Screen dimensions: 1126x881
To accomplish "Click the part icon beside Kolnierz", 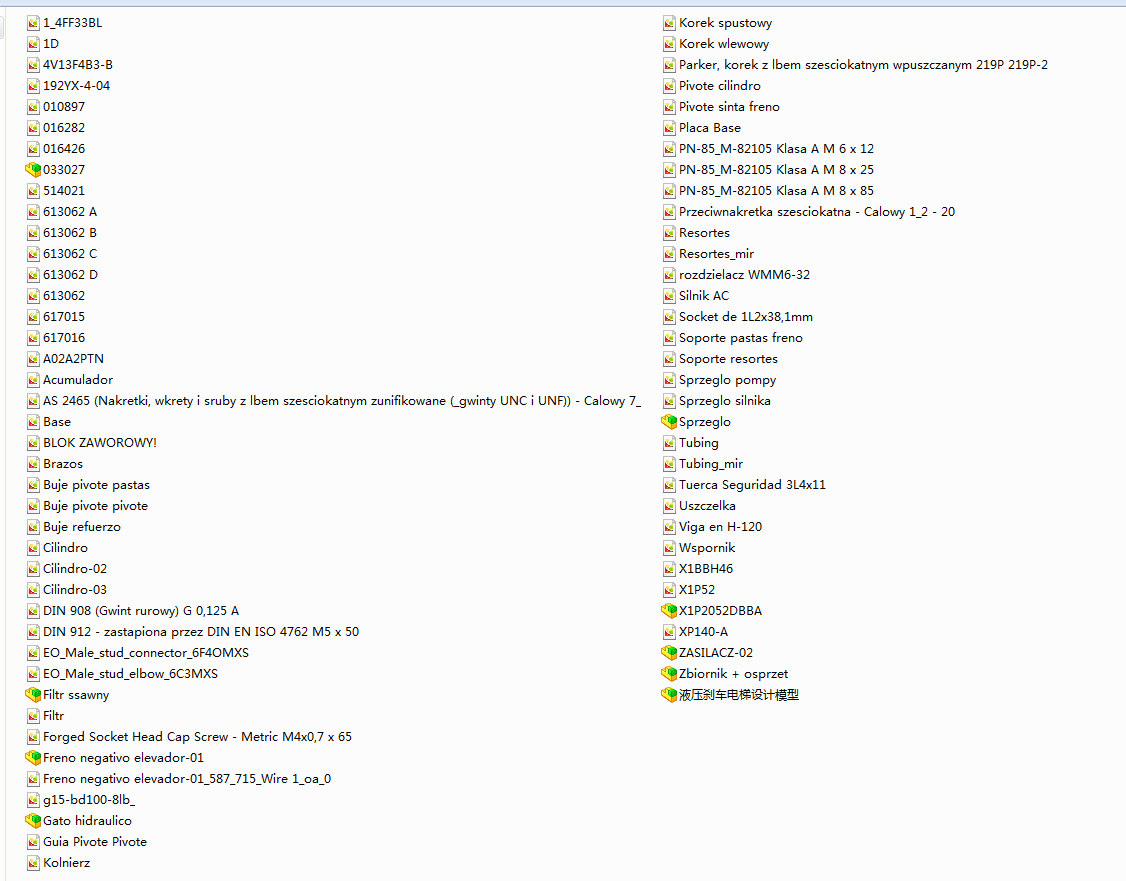I will click(x=33, y=863).
